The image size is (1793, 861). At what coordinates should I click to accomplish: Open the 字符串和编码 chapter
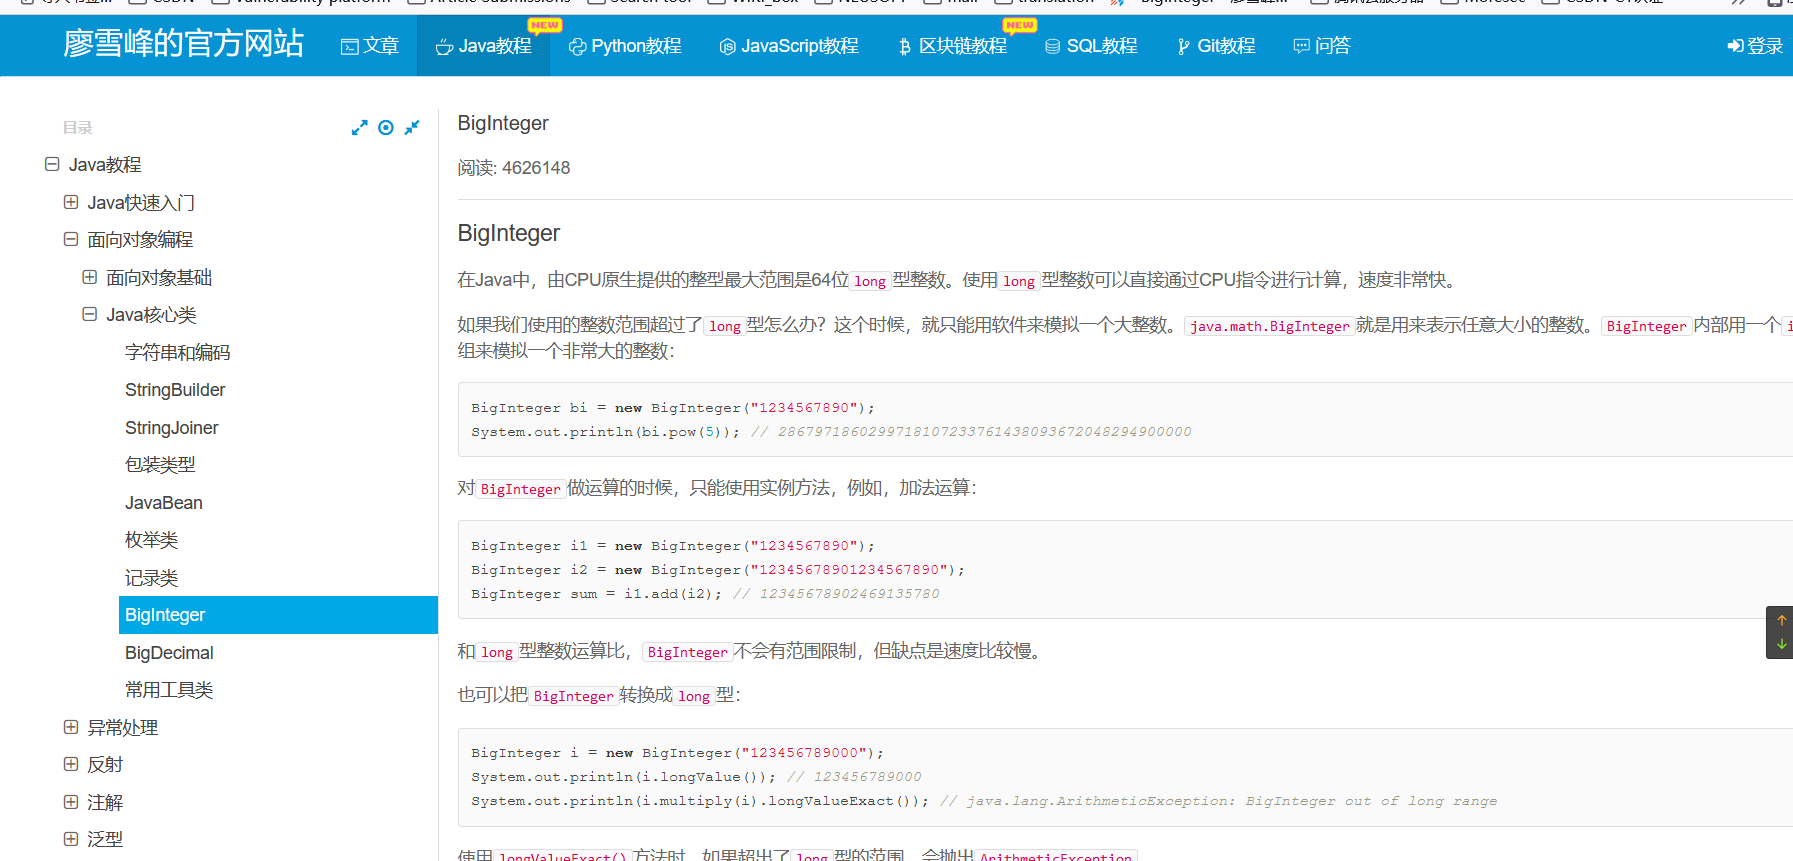click(x=177, y=352)
